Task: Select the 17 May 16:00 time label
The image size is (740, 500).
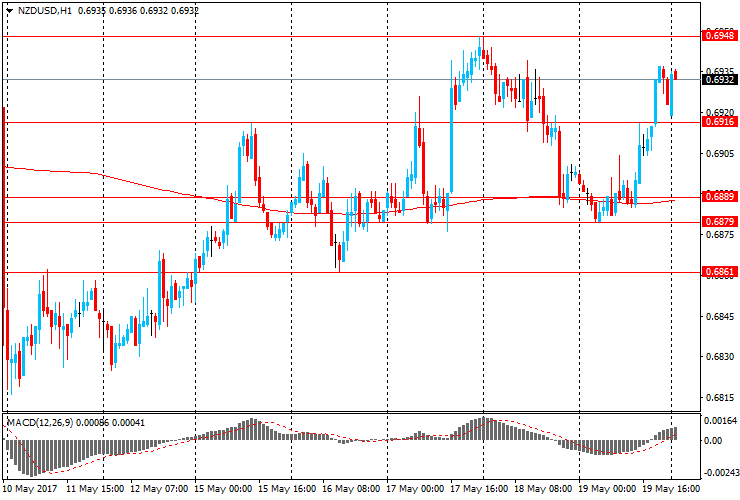Action: [479, 490]
